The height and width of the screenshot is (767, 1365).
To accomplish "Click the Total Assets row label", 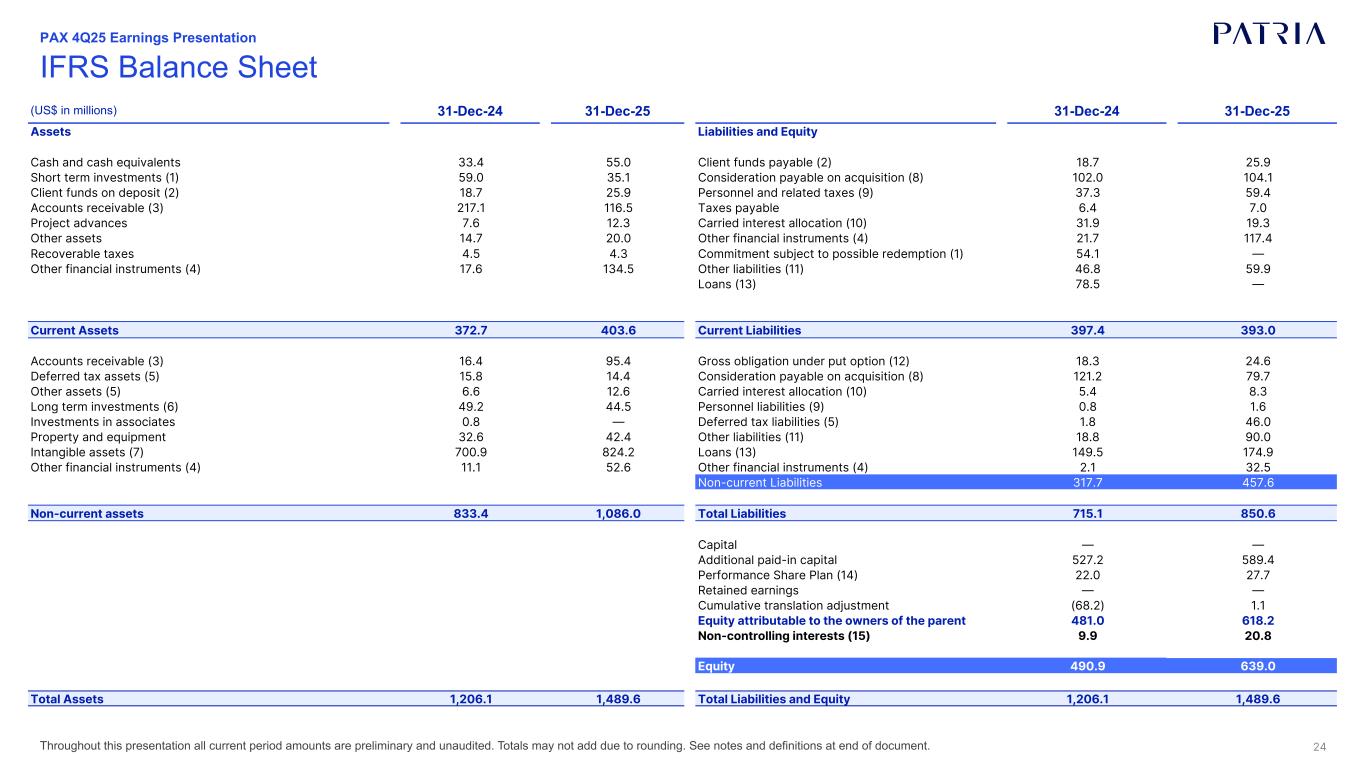I will 67,699.
